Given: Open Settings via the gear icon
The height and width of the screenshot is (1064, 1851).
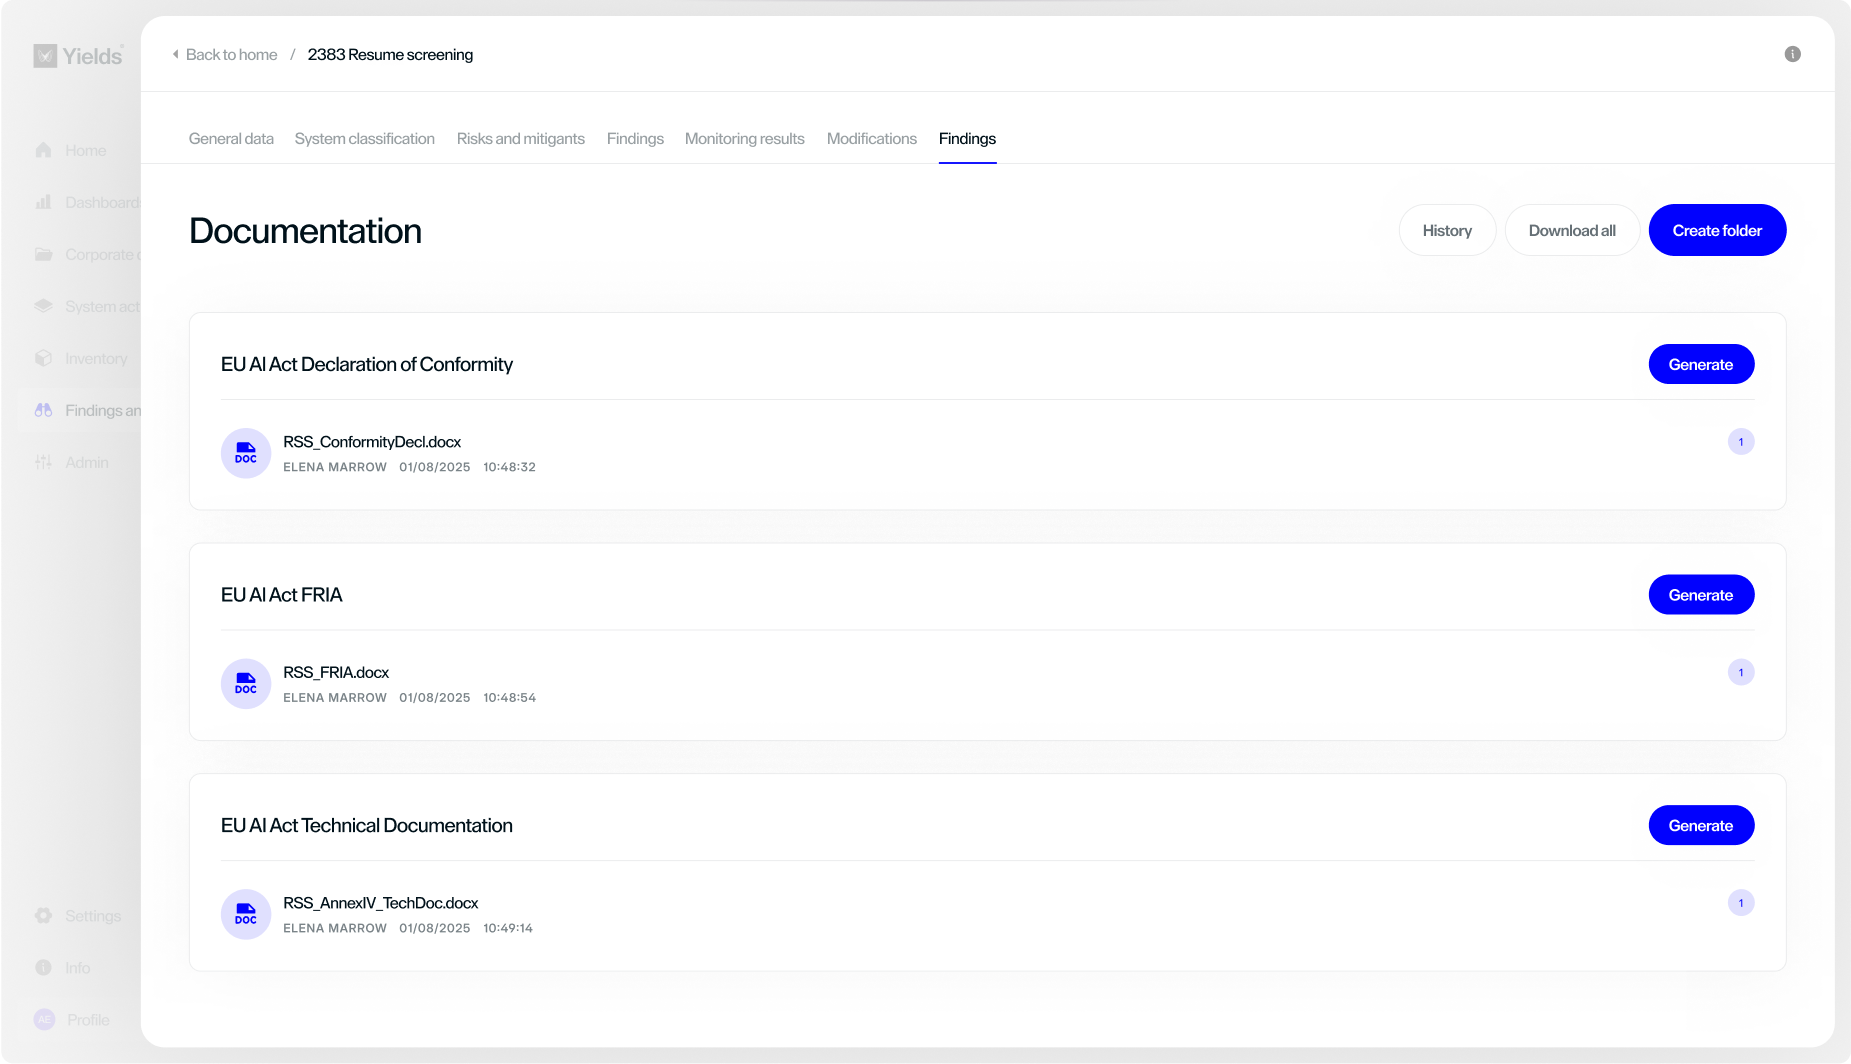Looking at the screenshot, I should [x=44, y=915].
